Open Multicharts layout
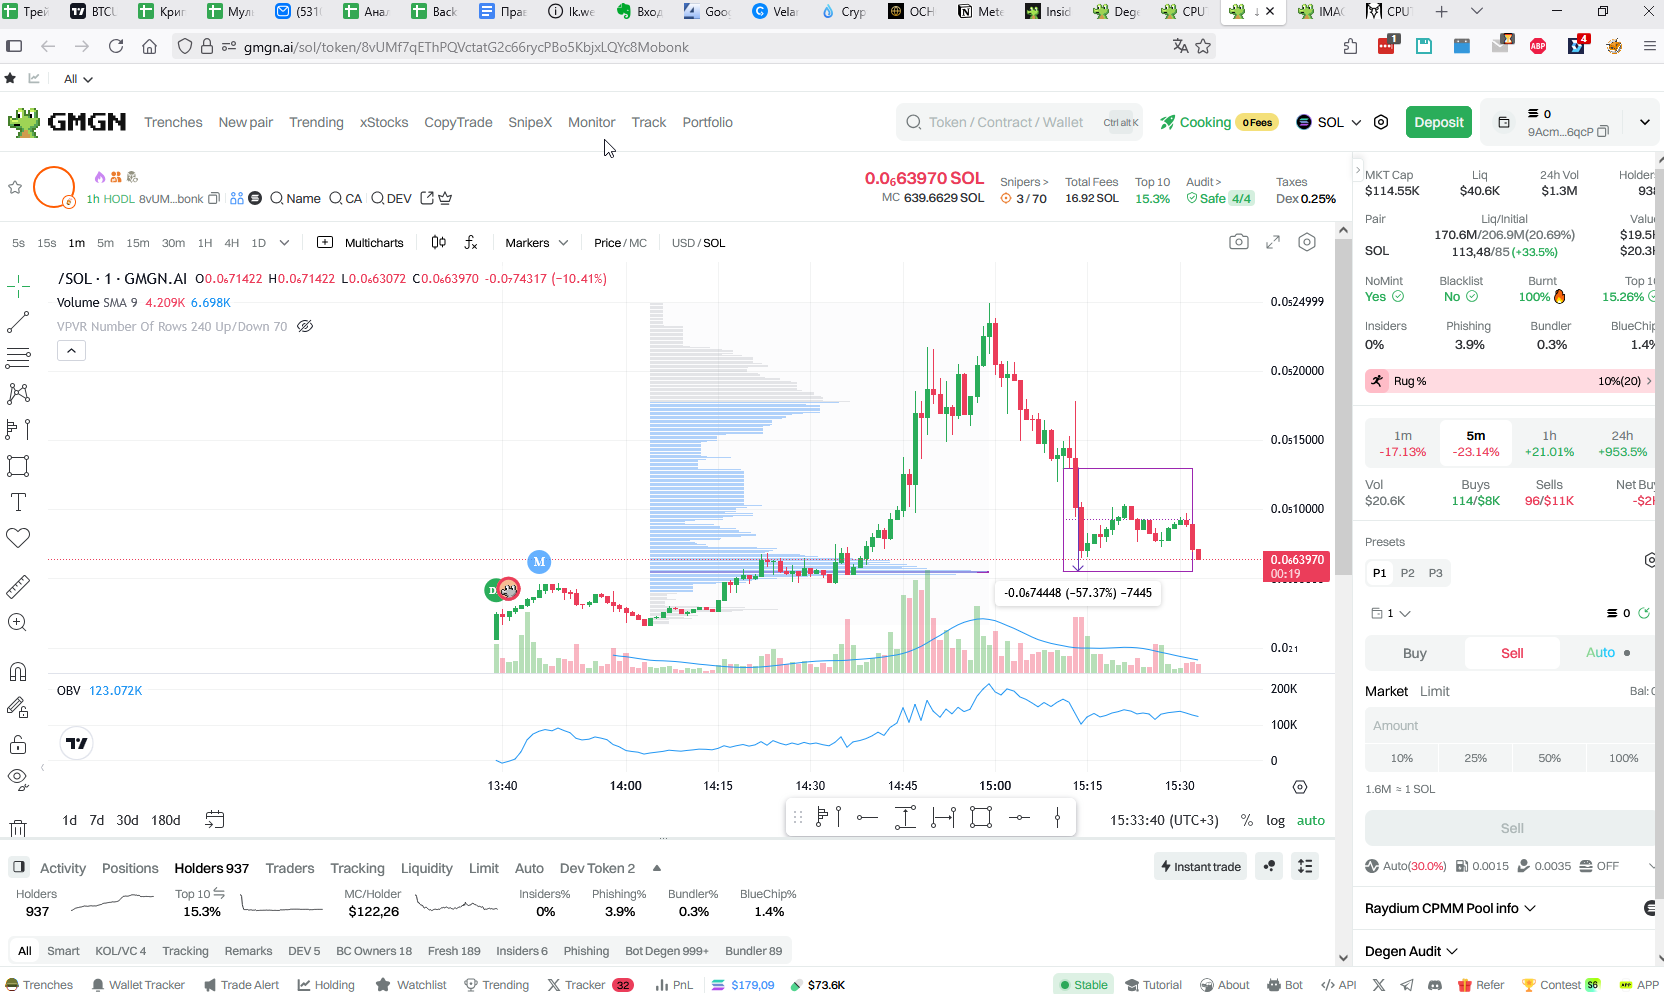This screenshot has height=994, width=1664. 361,242
